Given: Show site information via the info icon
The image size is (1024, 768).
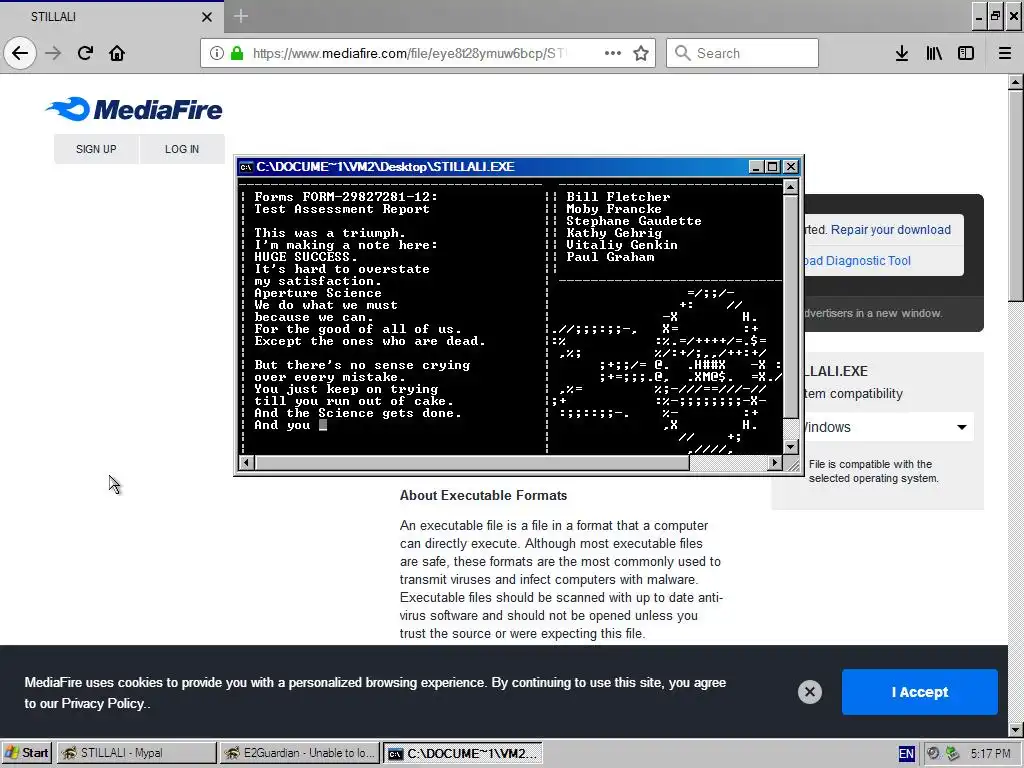Looking at the screenshot, I should [x=216, y=53].
